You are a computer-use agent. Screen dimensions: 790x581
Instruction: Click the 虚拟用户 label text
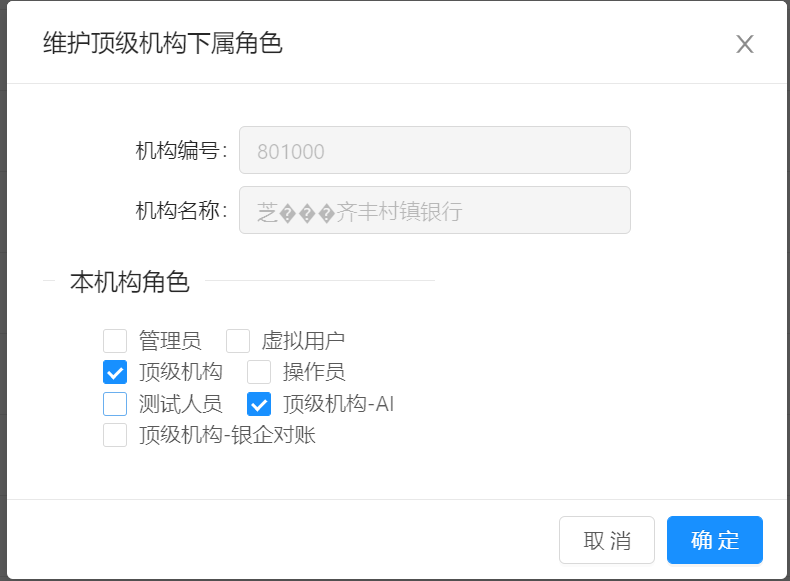[303, 341]
